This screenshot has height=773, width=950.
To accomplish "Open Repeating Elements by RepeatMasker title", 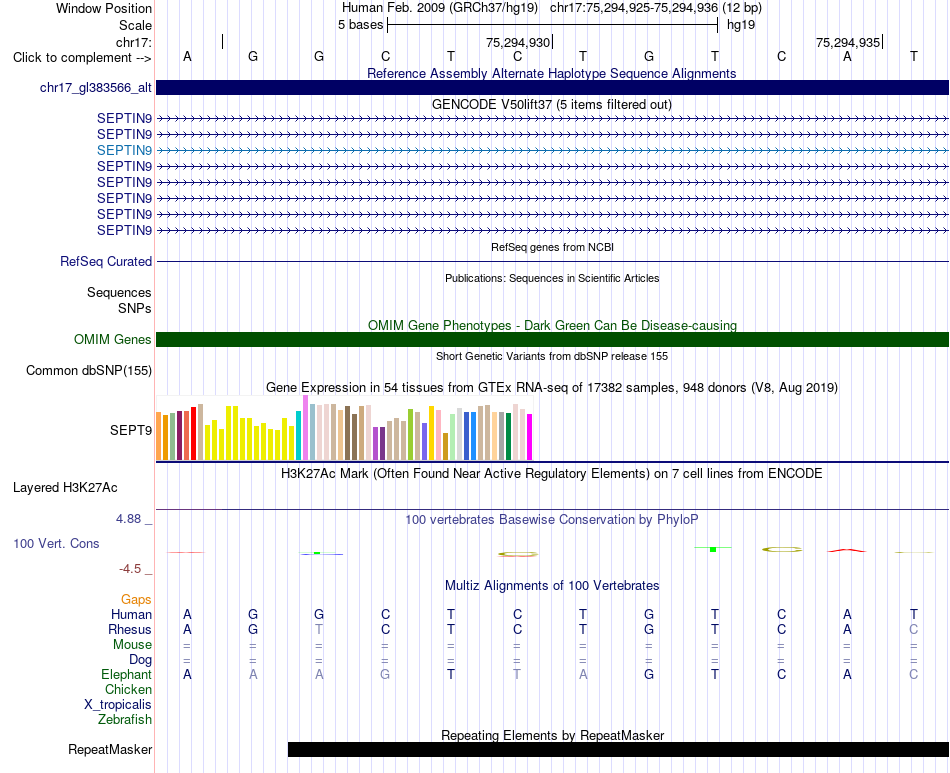I will tap(552, 735).
